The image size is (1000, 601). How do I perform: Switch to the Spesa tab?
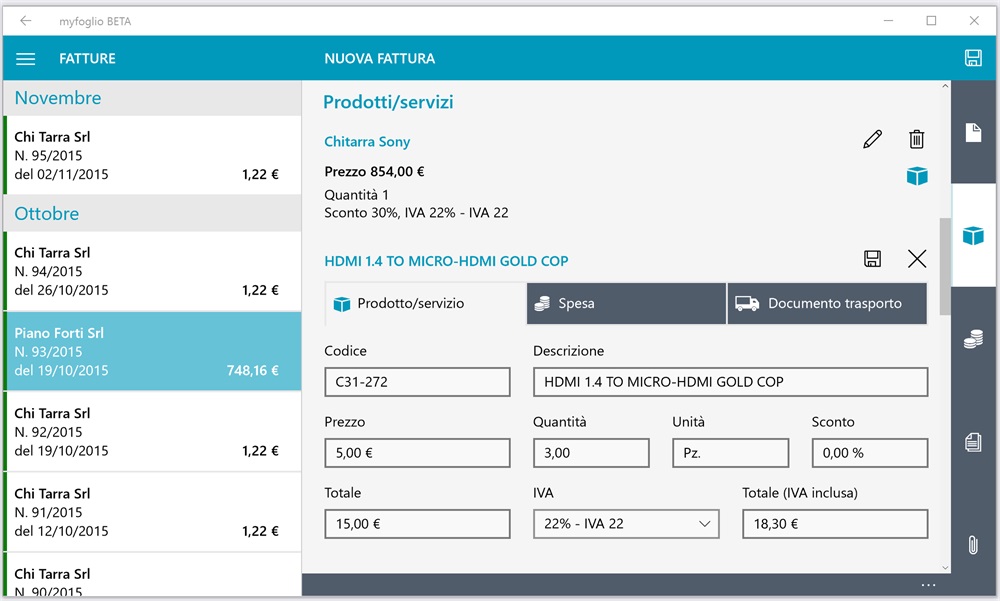[626, 304]
